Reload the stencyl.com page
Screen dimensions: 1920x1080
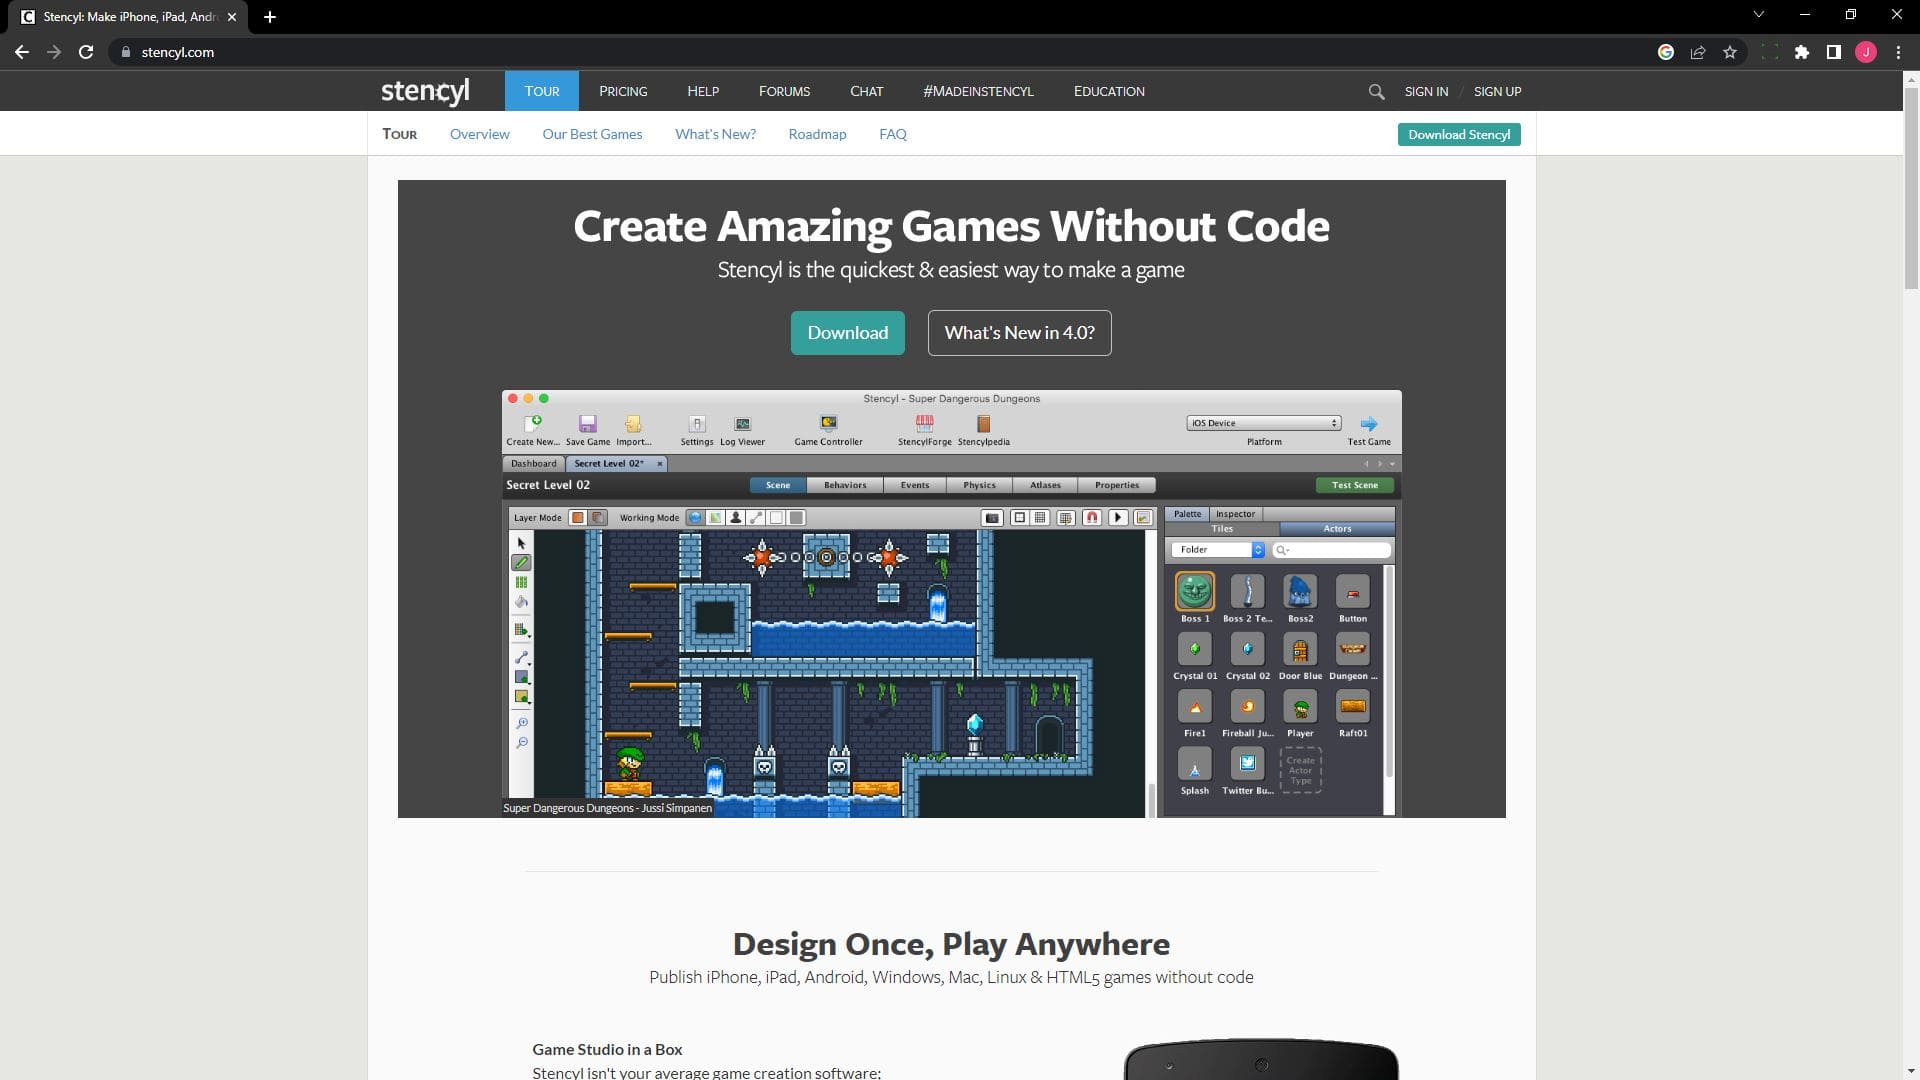click(86, 52)
